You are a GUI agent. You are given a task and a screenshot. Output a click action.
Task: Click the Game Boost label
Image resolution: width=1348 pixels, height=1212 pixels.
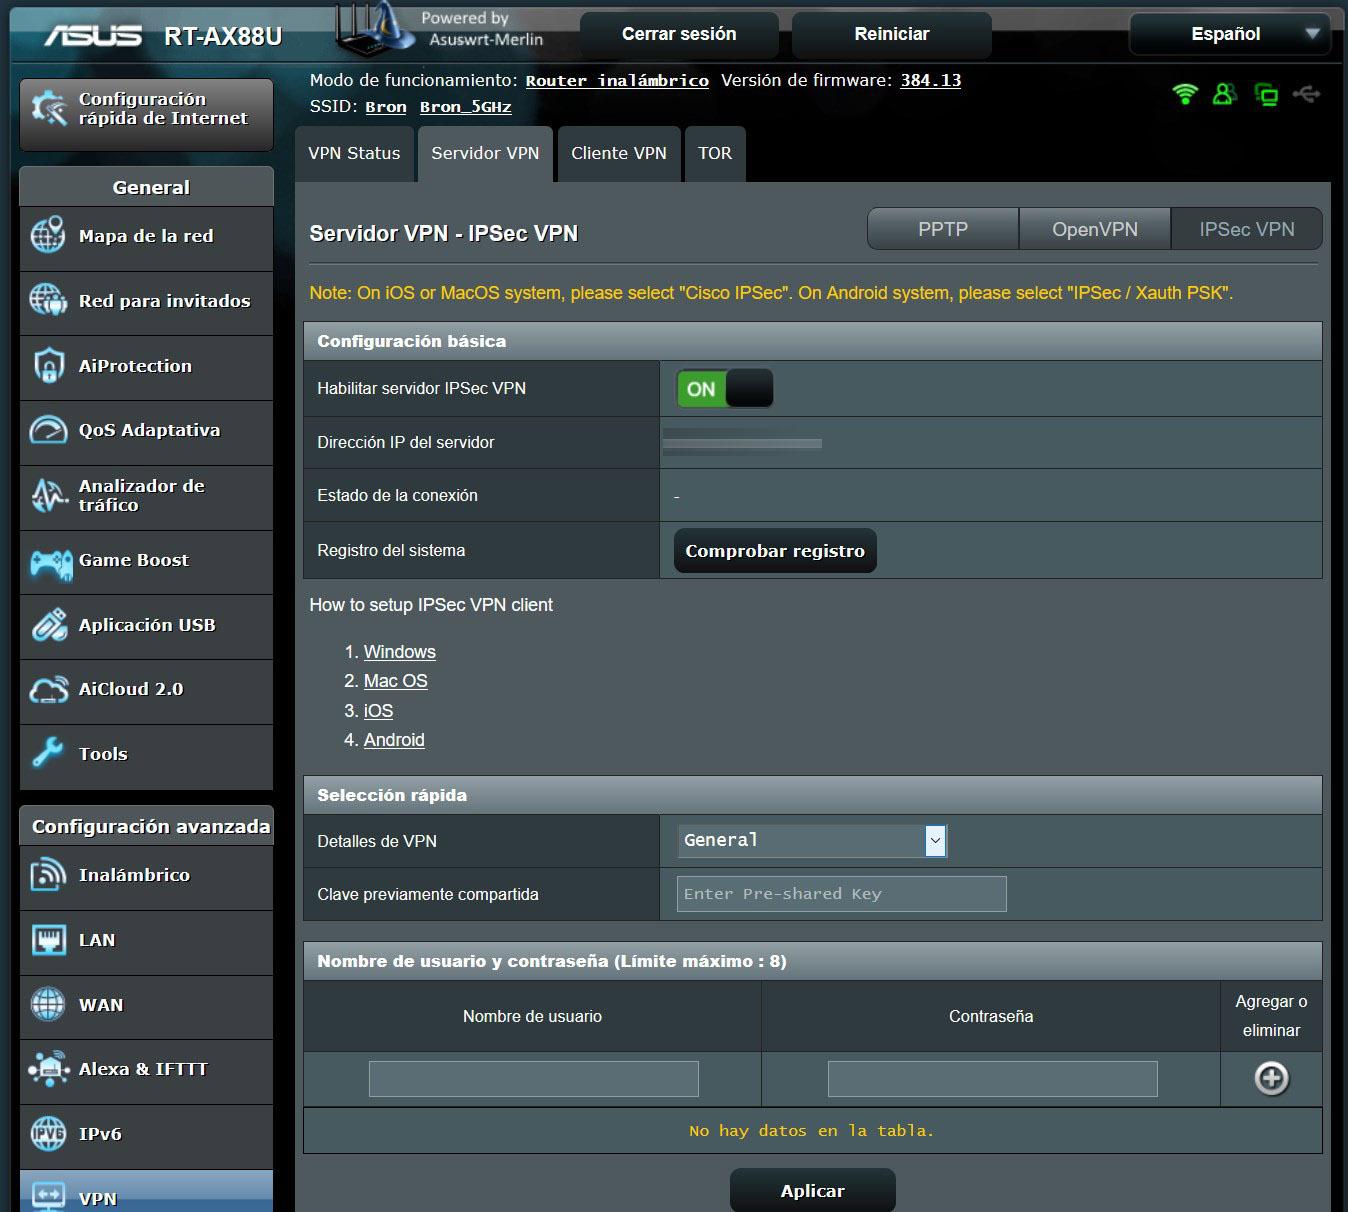(134, 560)
